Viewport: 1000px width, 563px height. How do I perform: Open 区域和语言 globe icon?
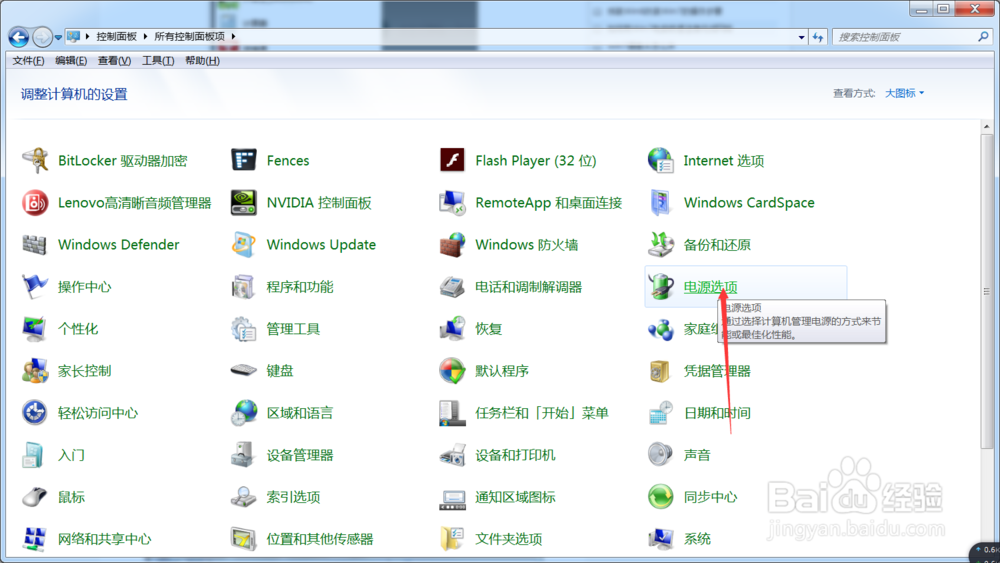click(x=244, y=413)
